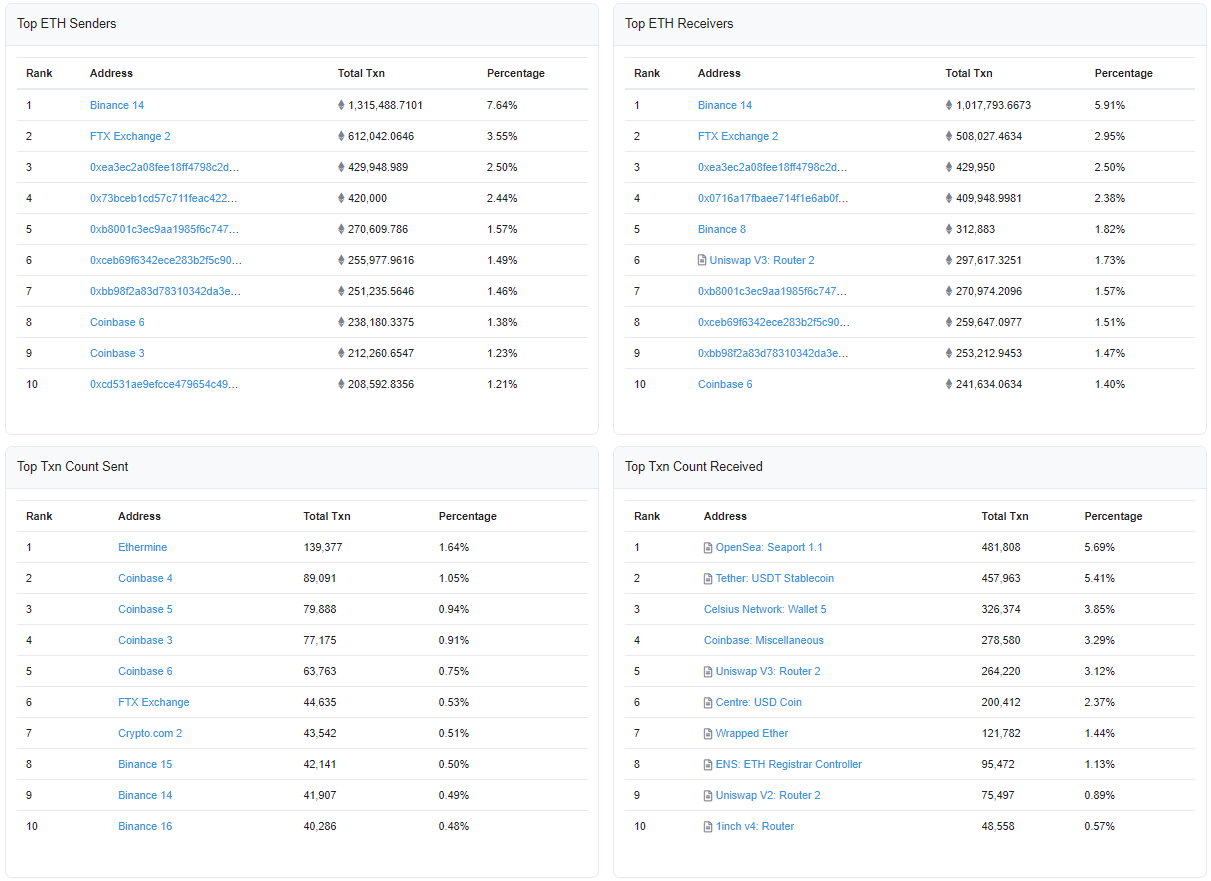
Task: Open Binance 14 in Top ETH Senders
Action: (117, 105)
